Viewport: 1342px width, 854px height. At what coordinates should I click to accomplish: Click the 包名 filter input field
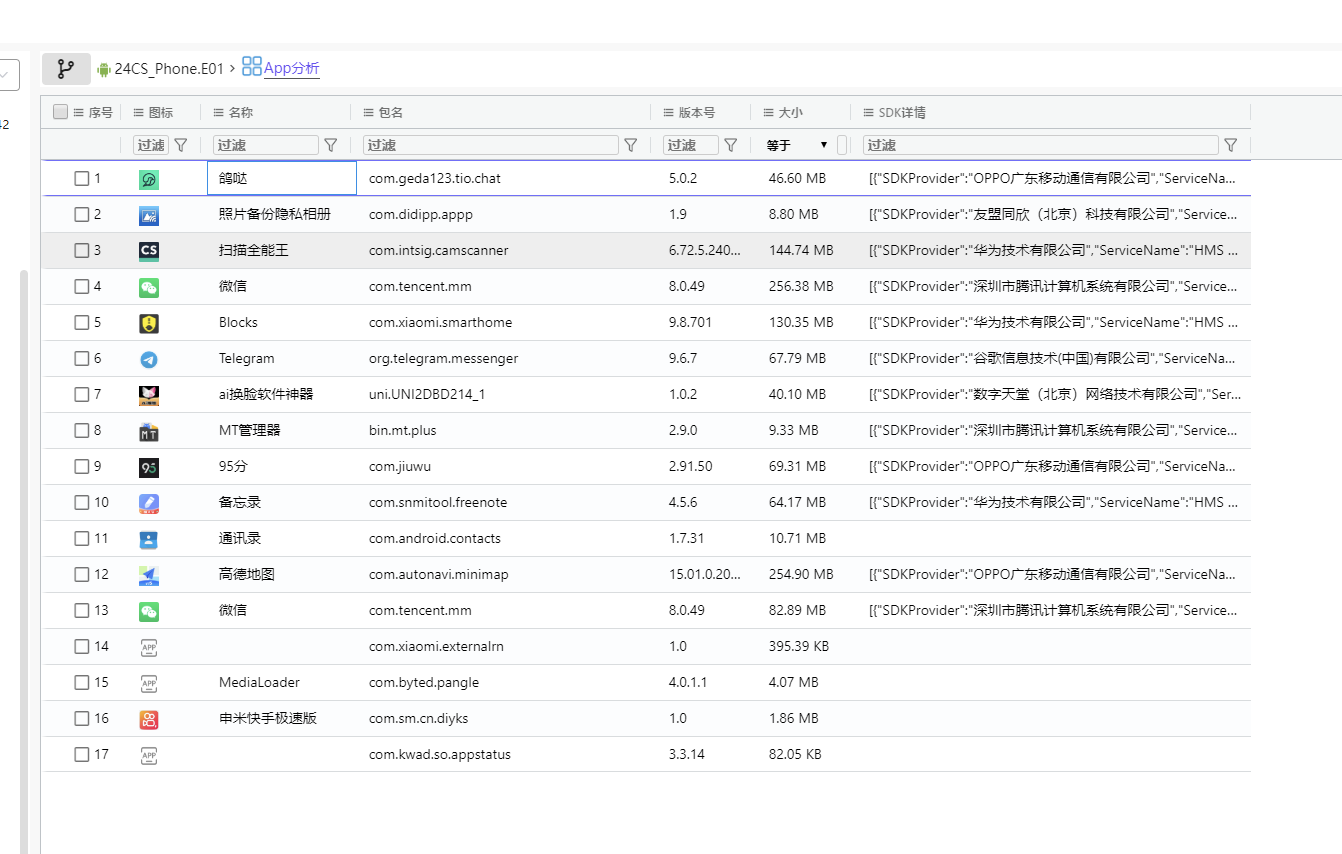click(491, 145)
